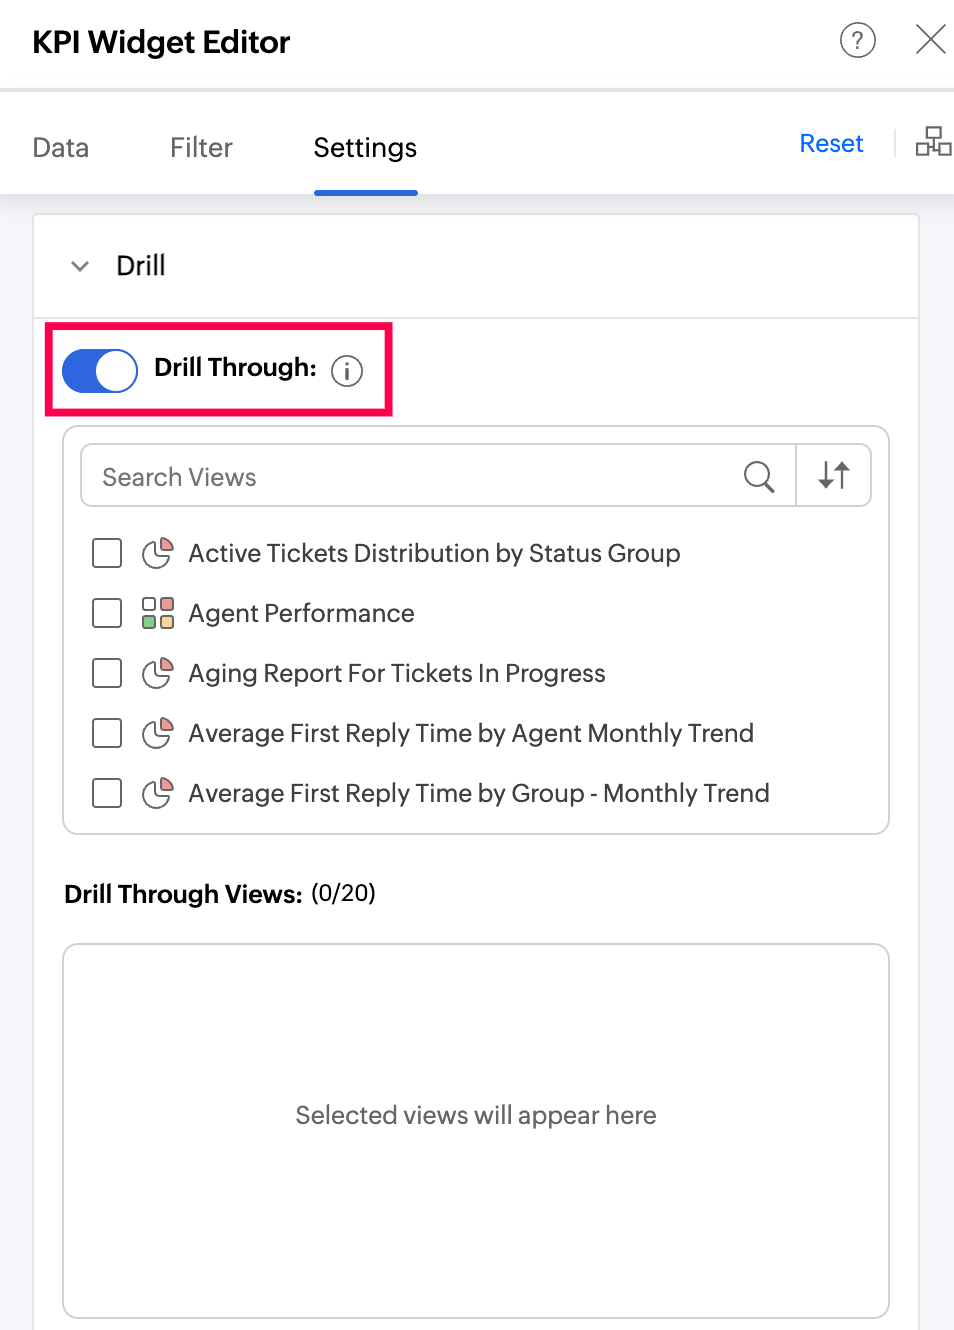Click the Reset link

pyautogui.click(x=831, y=143)
